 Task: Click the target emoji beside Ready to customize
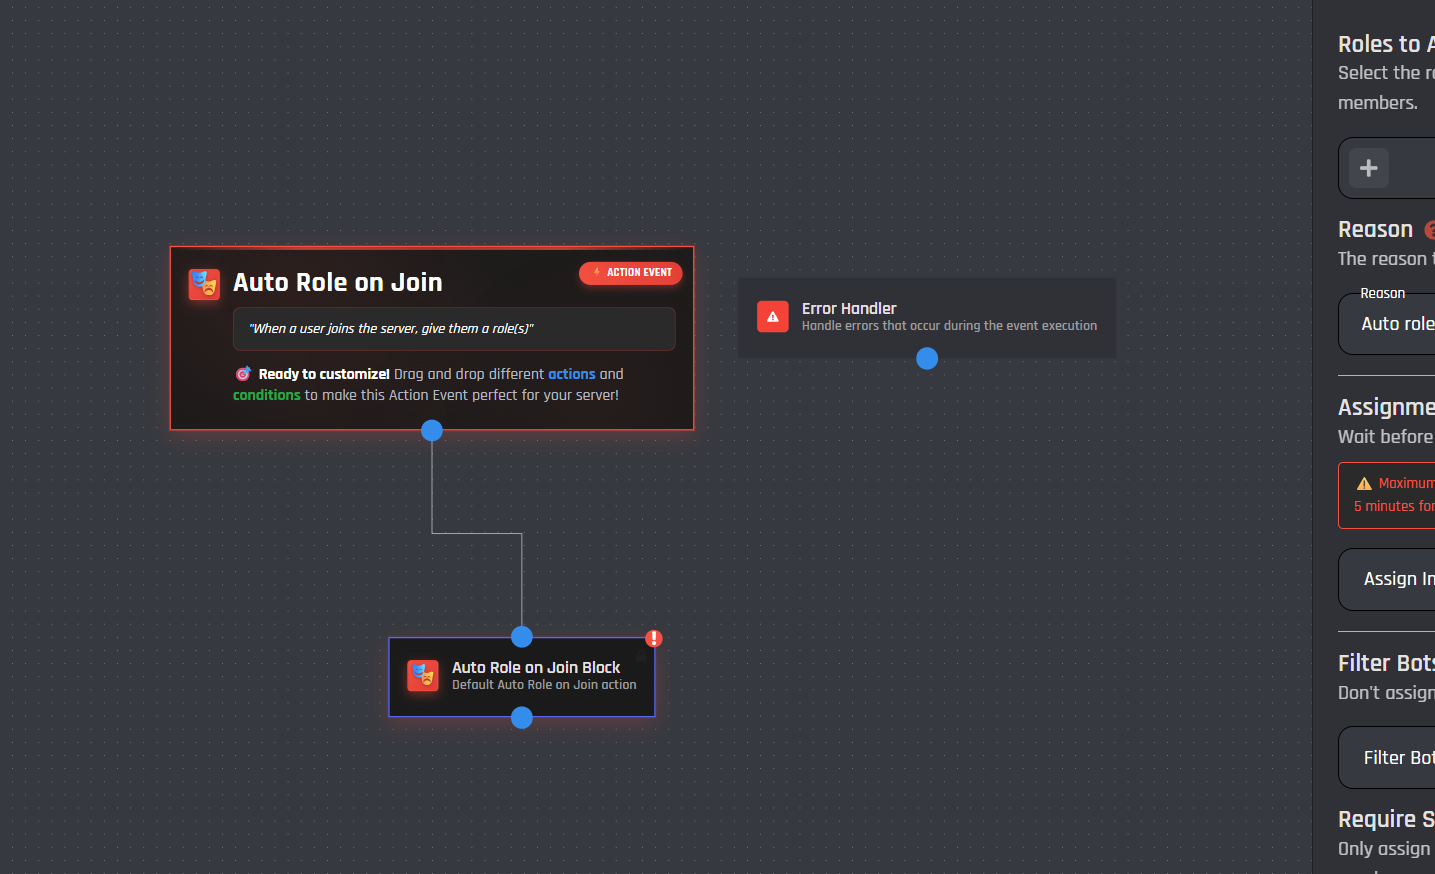243,374
